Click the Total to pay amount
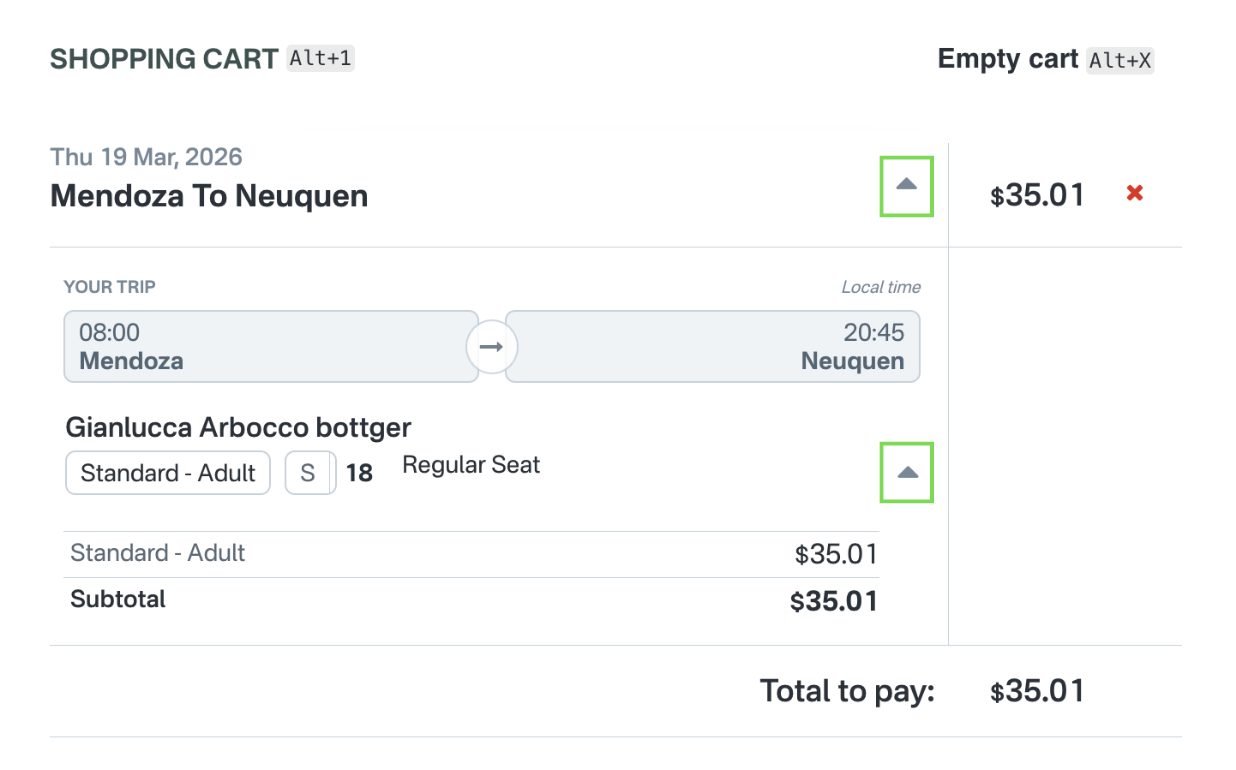Image resolution: width=1236 pixels, height=770 pixels. pos(1037,691)
